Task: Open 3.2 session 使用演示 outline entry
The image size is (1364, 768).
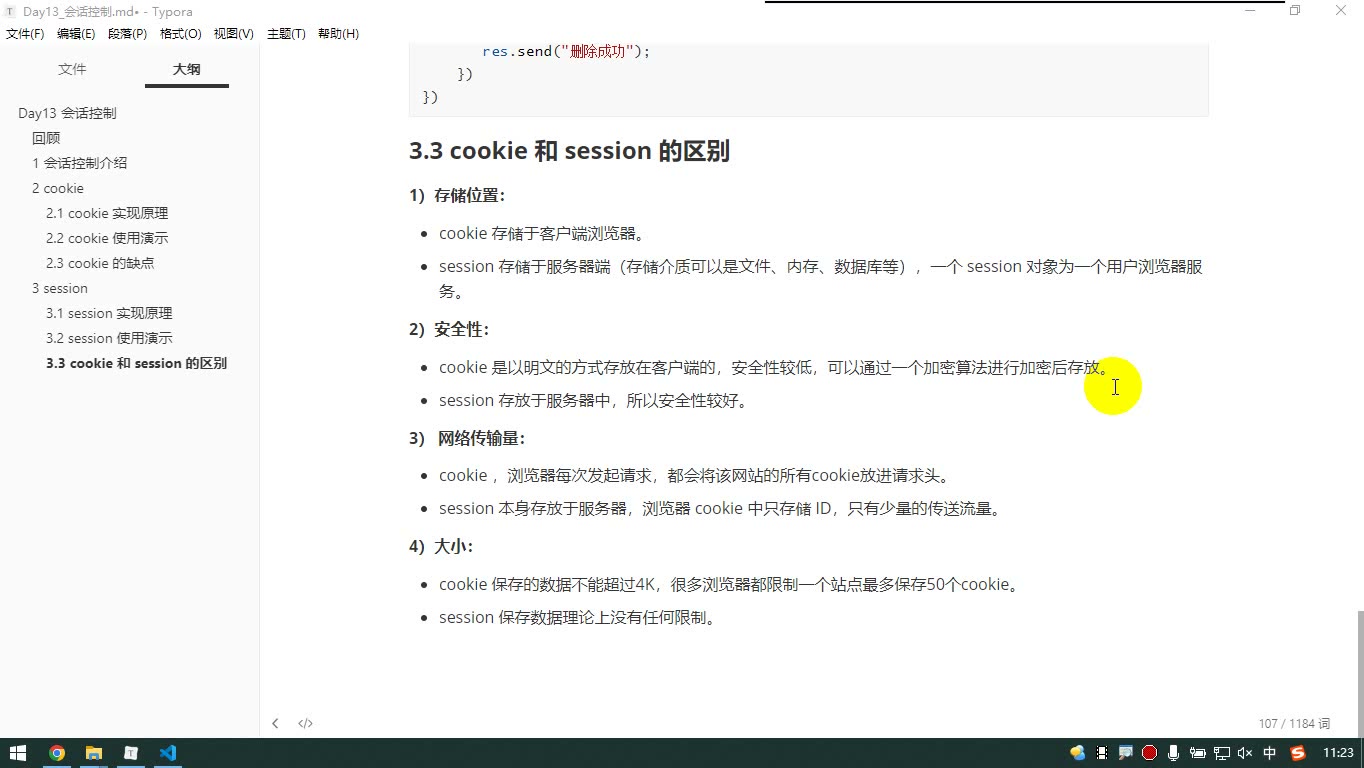Action: point(109,338)
